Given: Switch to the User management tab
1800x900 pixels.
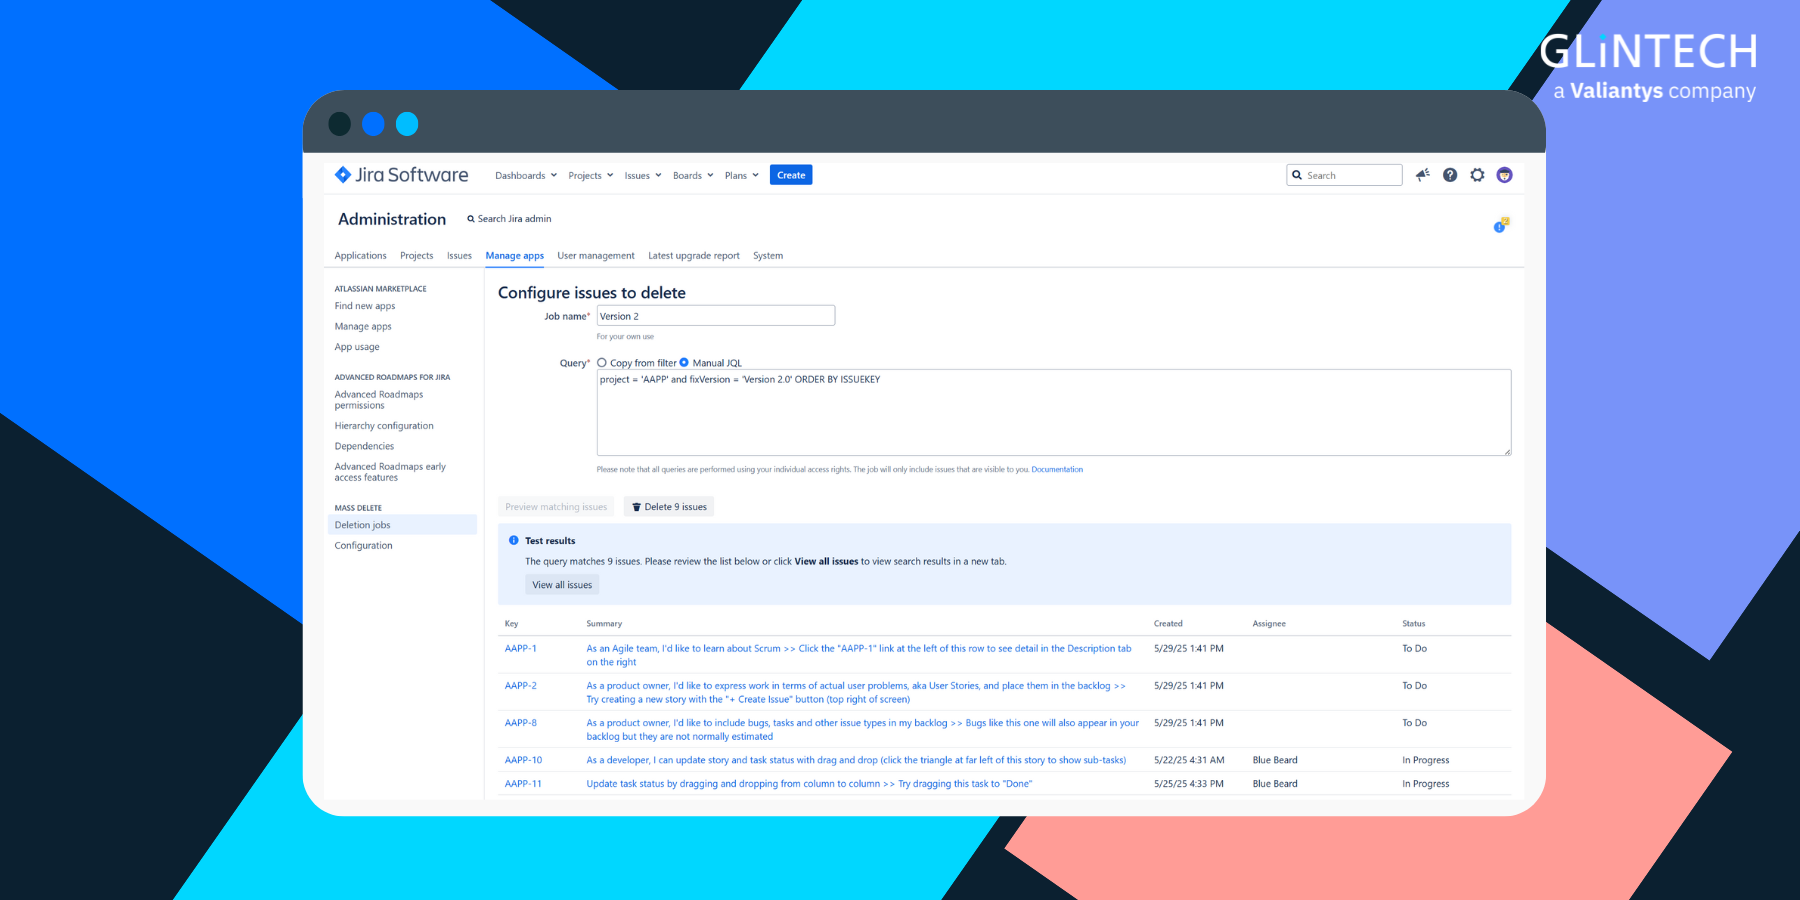Looking at the screenshot, I should coord(596,256).
